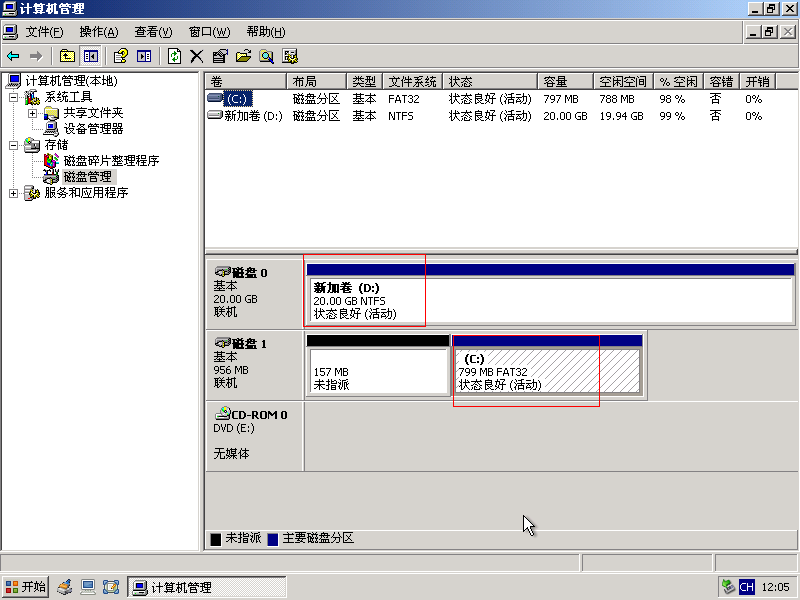Select the CD-ROM 0 DVD (E:) label

point(254,435)
